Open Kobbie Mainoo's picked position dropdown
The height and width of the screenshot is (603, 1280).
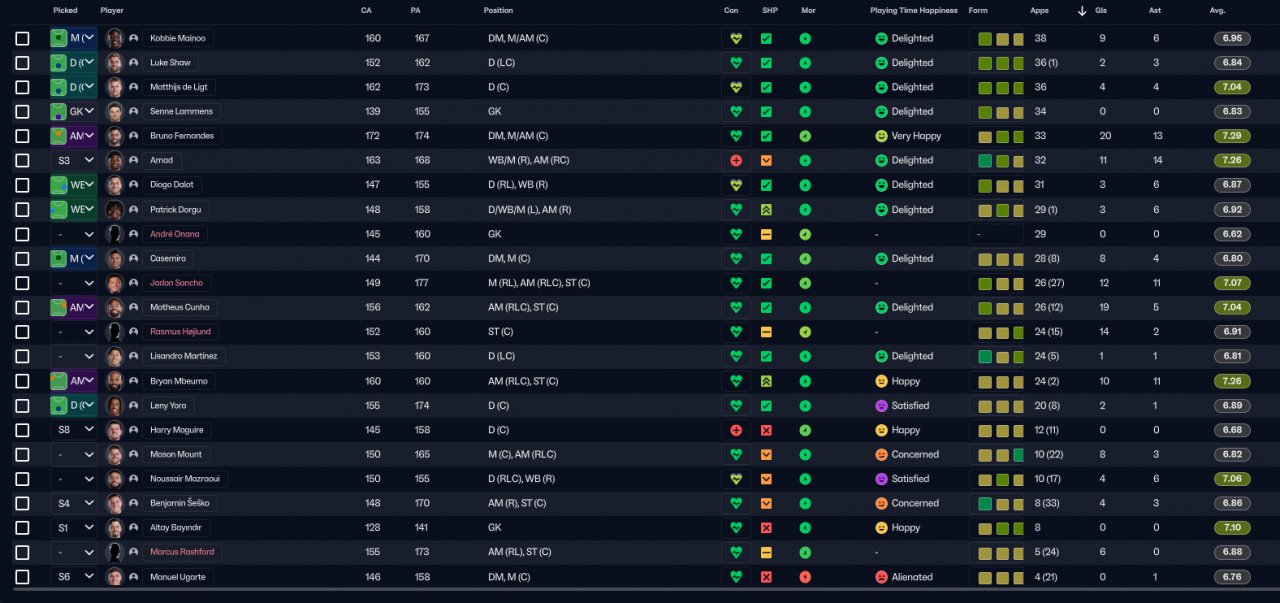[74, 38]
